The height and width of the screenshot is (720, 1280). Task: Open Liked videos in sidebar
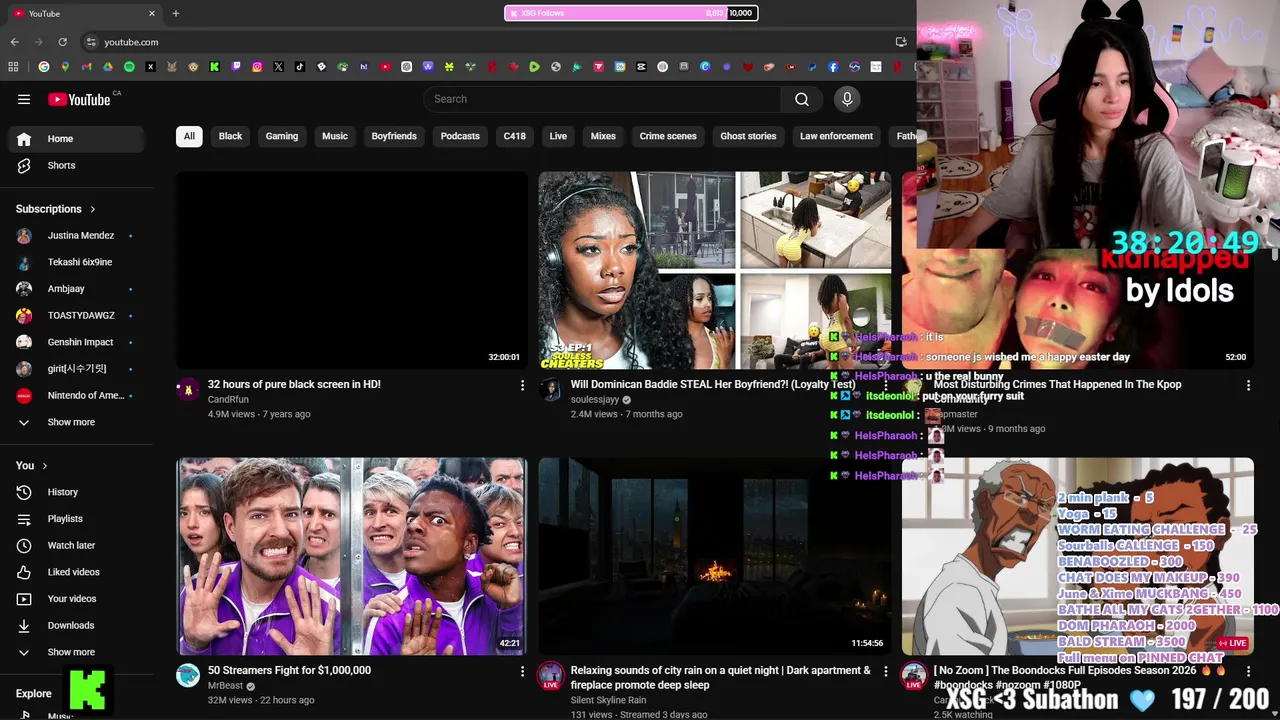tap(76, 572)
